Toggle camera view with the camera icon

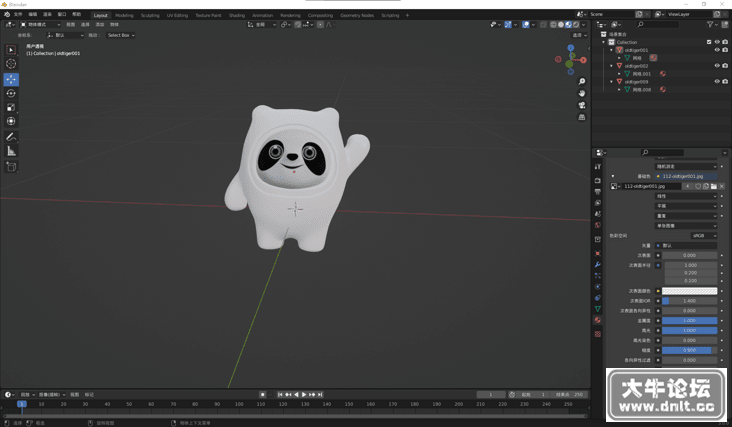[x=582, y=105]
